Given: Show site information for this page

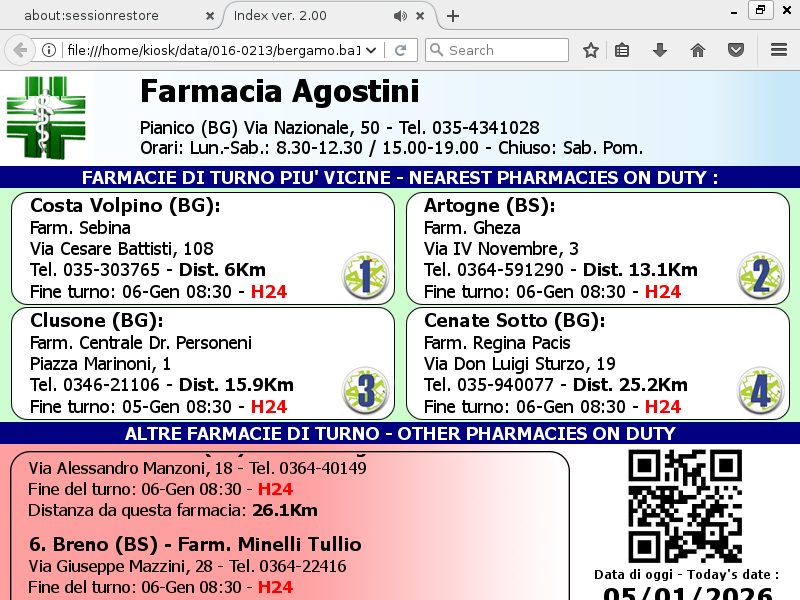Looking at the screenshot, I should coord(48,50).
